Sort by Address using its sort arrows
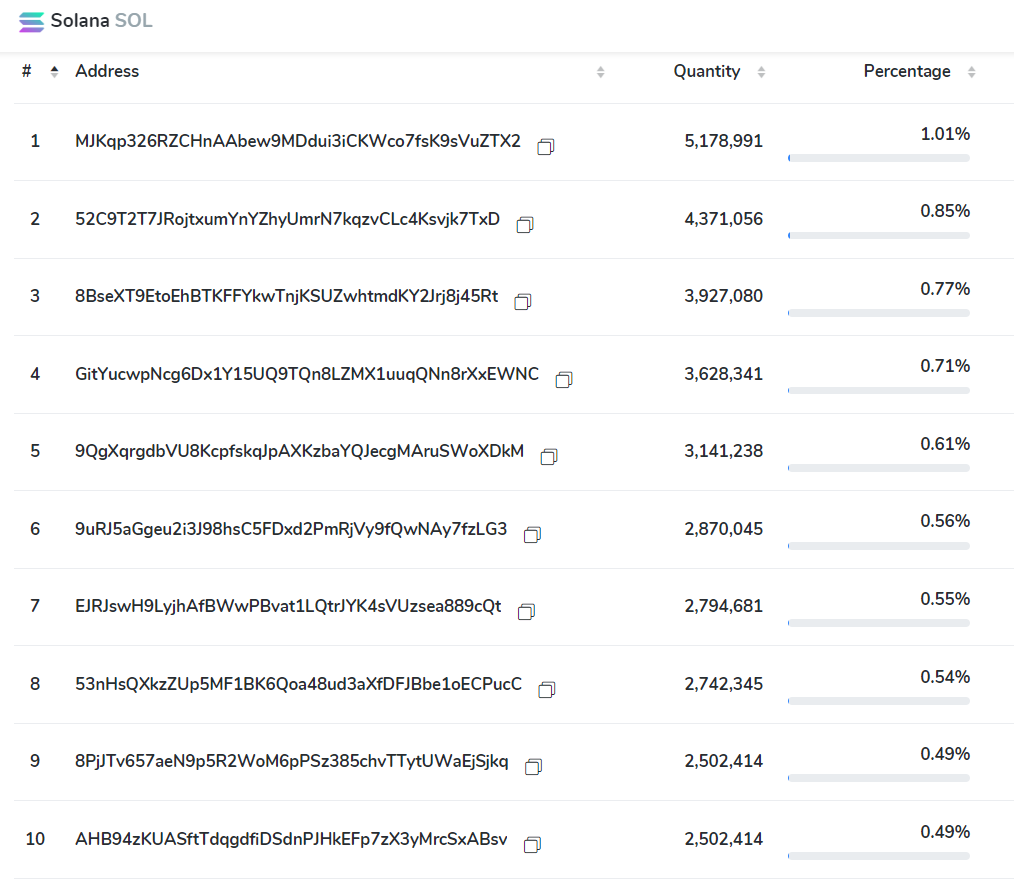The height and width of the screenshot is (881, 1014). (x=600, y=72)
